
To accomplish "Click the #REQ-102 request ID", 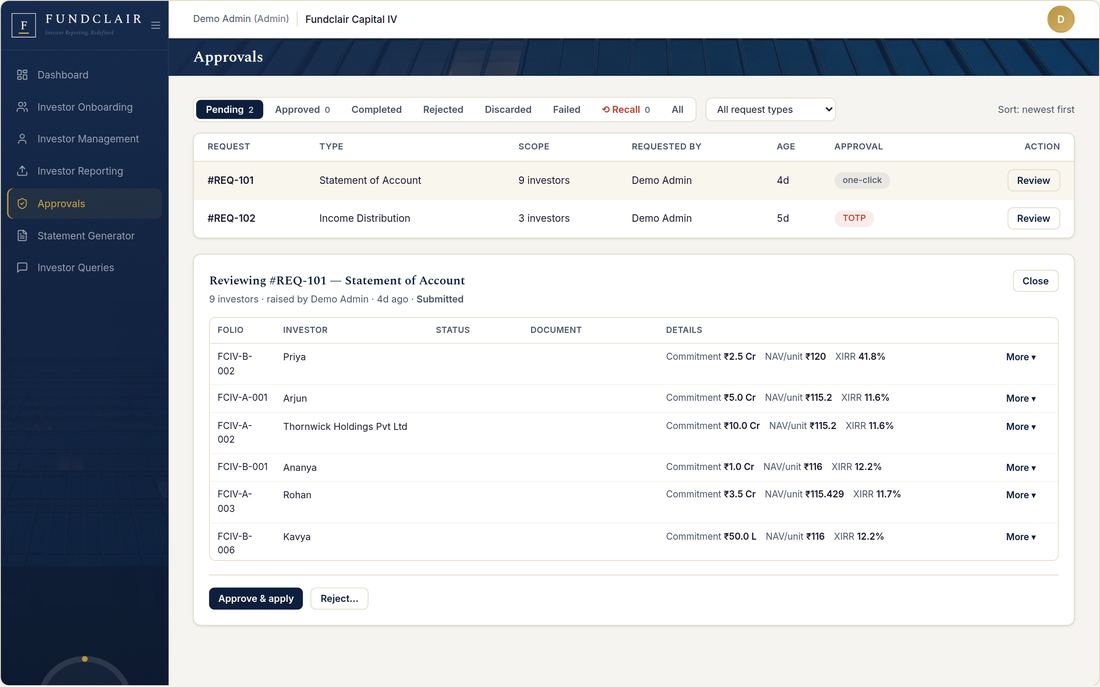I will tap(231, 218).
